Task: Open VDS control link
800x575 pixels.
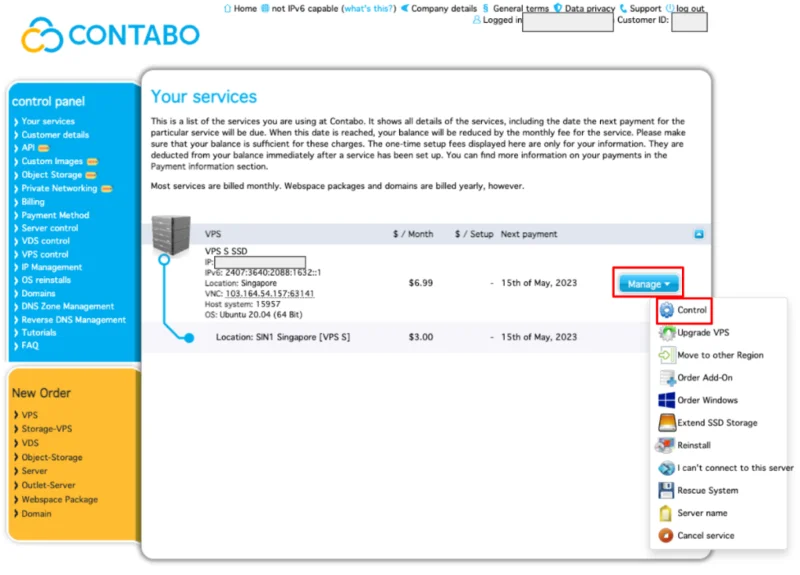Action: pos(45,241)
